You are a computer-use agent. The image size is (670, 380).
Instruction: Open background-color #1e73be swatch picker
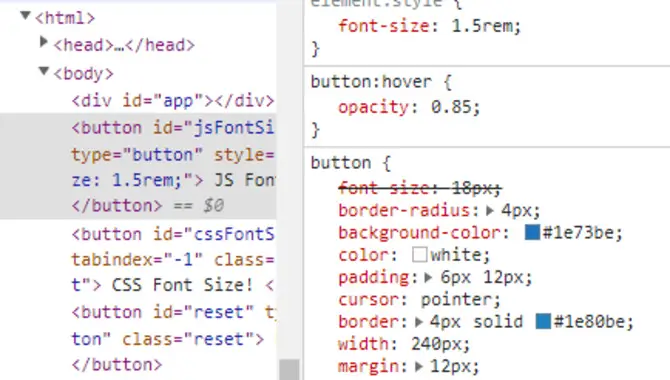(x=532, y=232)
